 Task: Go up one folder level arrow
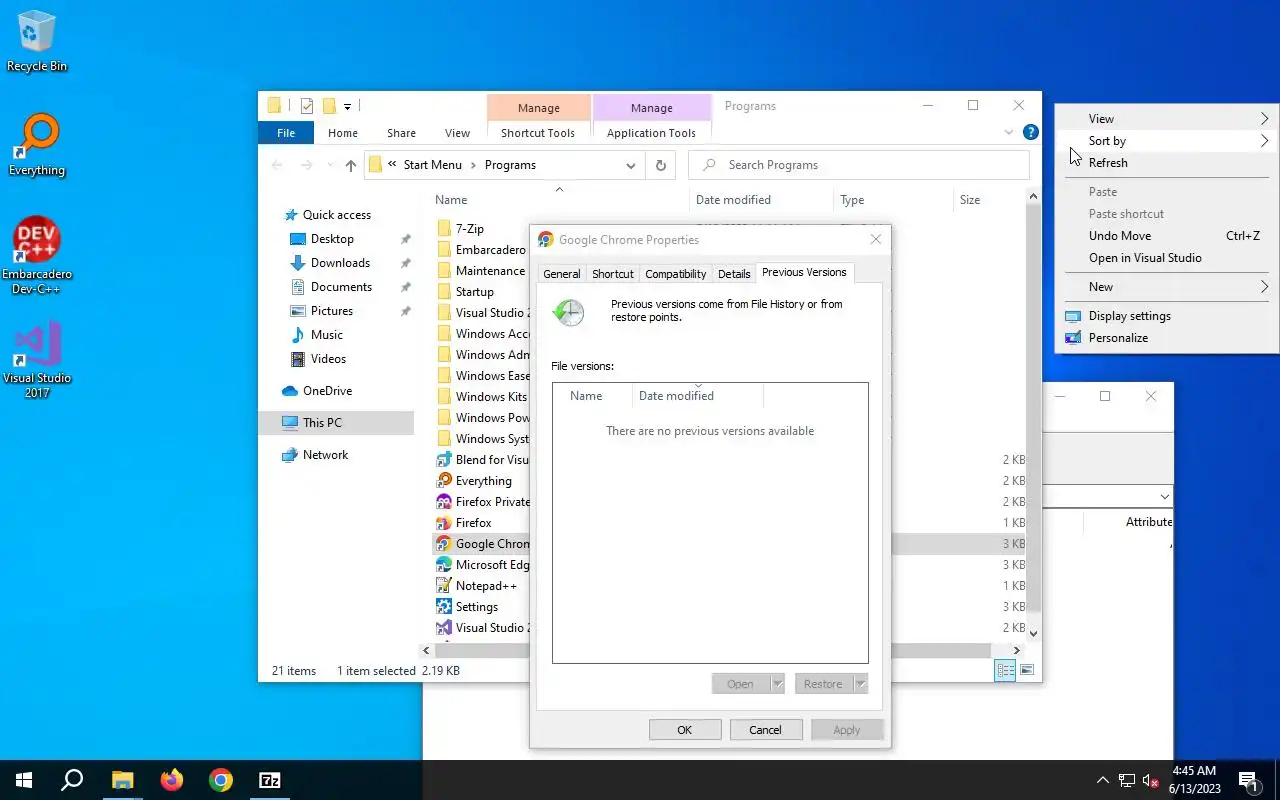[350, 165]
